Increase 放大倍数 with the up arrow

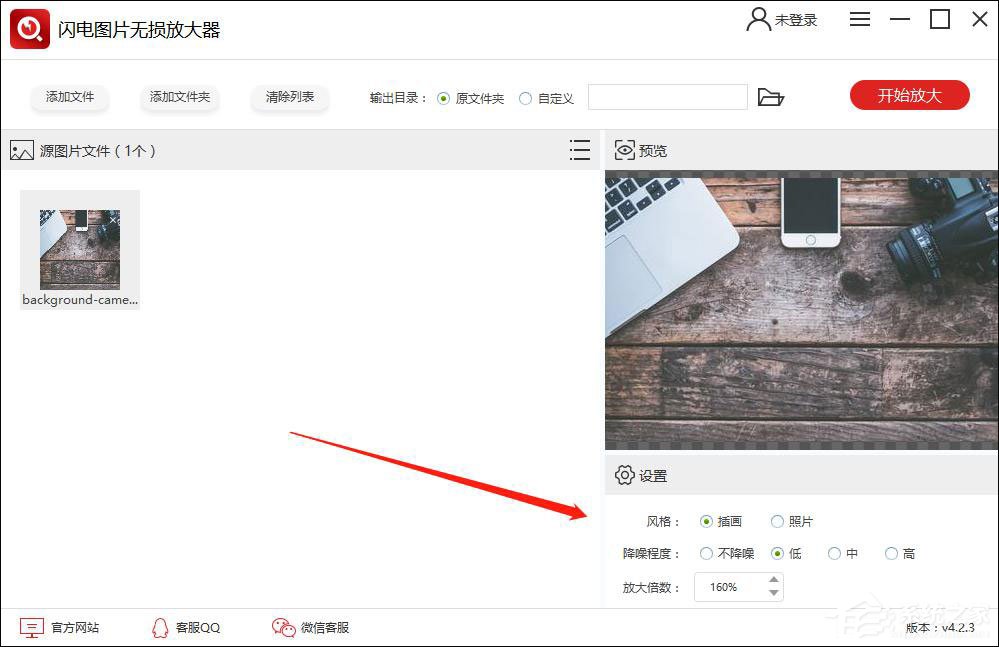[772, 581]
